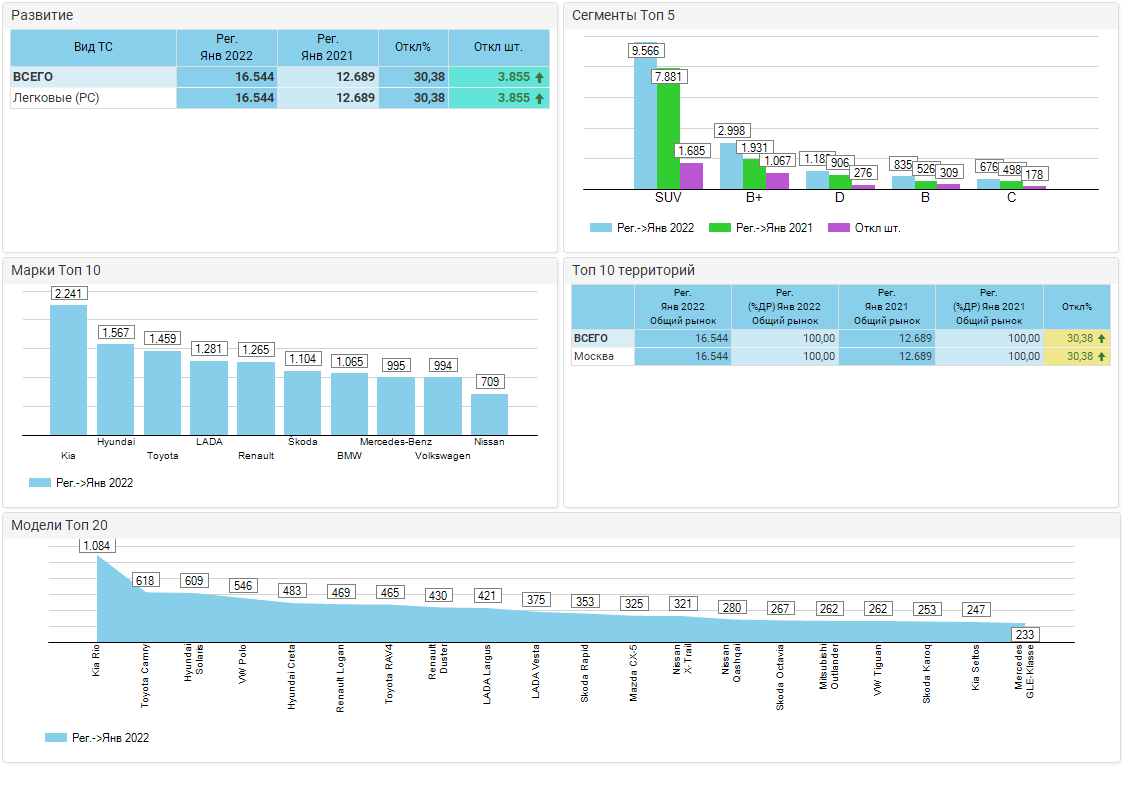Click the legend swatch under Модели Топ 20 chart
Image resolution: width=1122 pixels, height=793 pixels.
click(56, 738)
